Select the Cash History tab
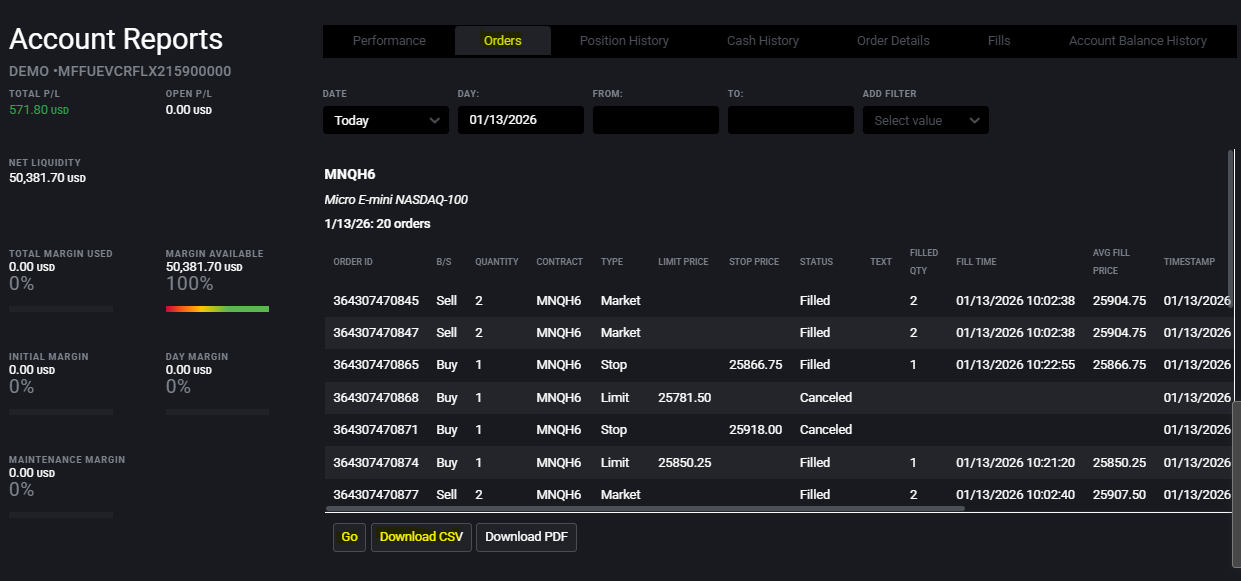Image resolution: width=1241 pixels, height=581 pixels. click(762, 41)
